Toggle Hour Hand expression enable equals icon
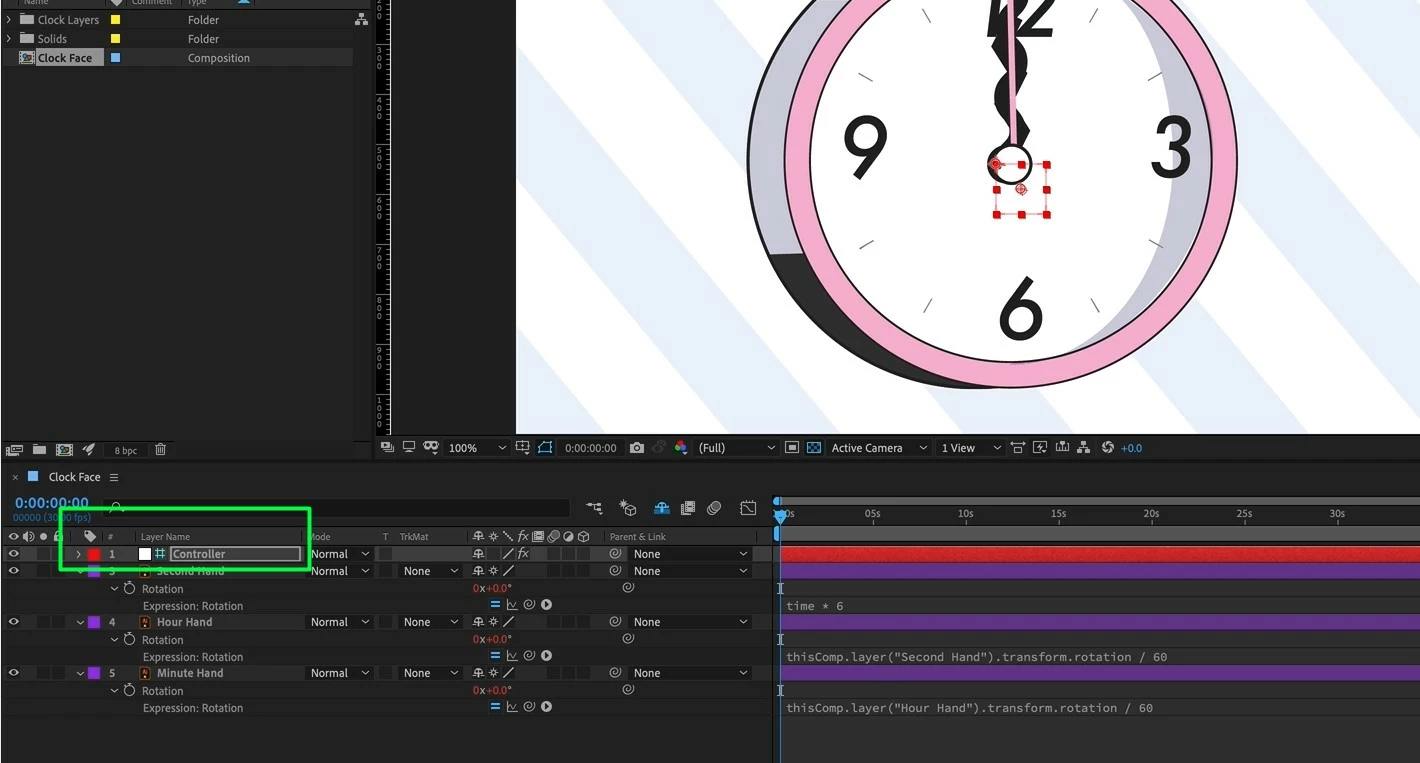This screenshot has width=1420, height=763. (495, 656)
